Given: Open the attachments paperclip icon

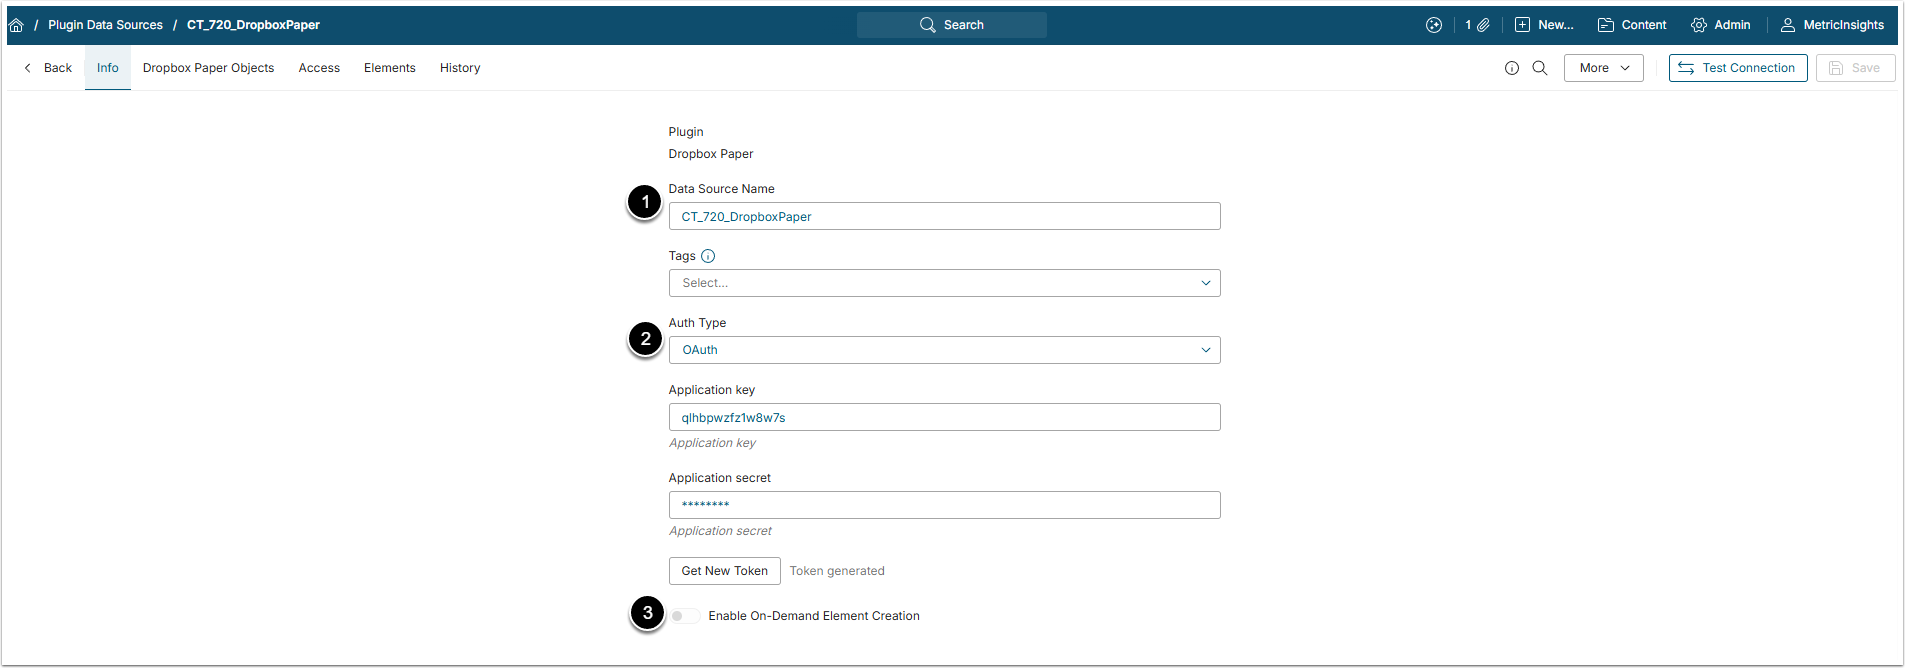Looking at the screenshot, I should tap(1483, 25).
